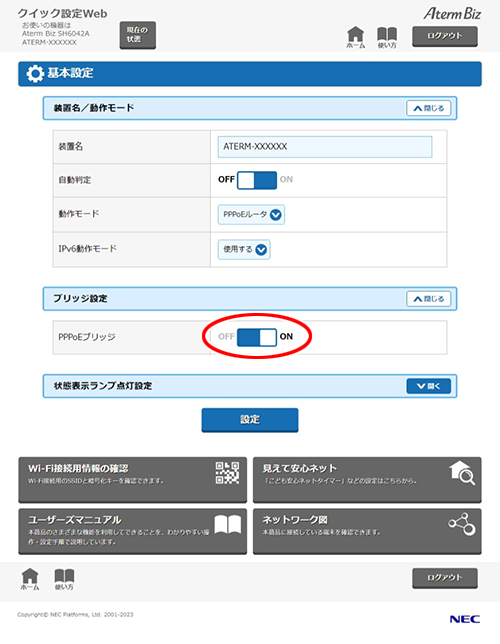Click the open book icon in ユーザーズマニュアル
Image resolution: width=500 pixels, height=644 pixels.
coord(228,524)
